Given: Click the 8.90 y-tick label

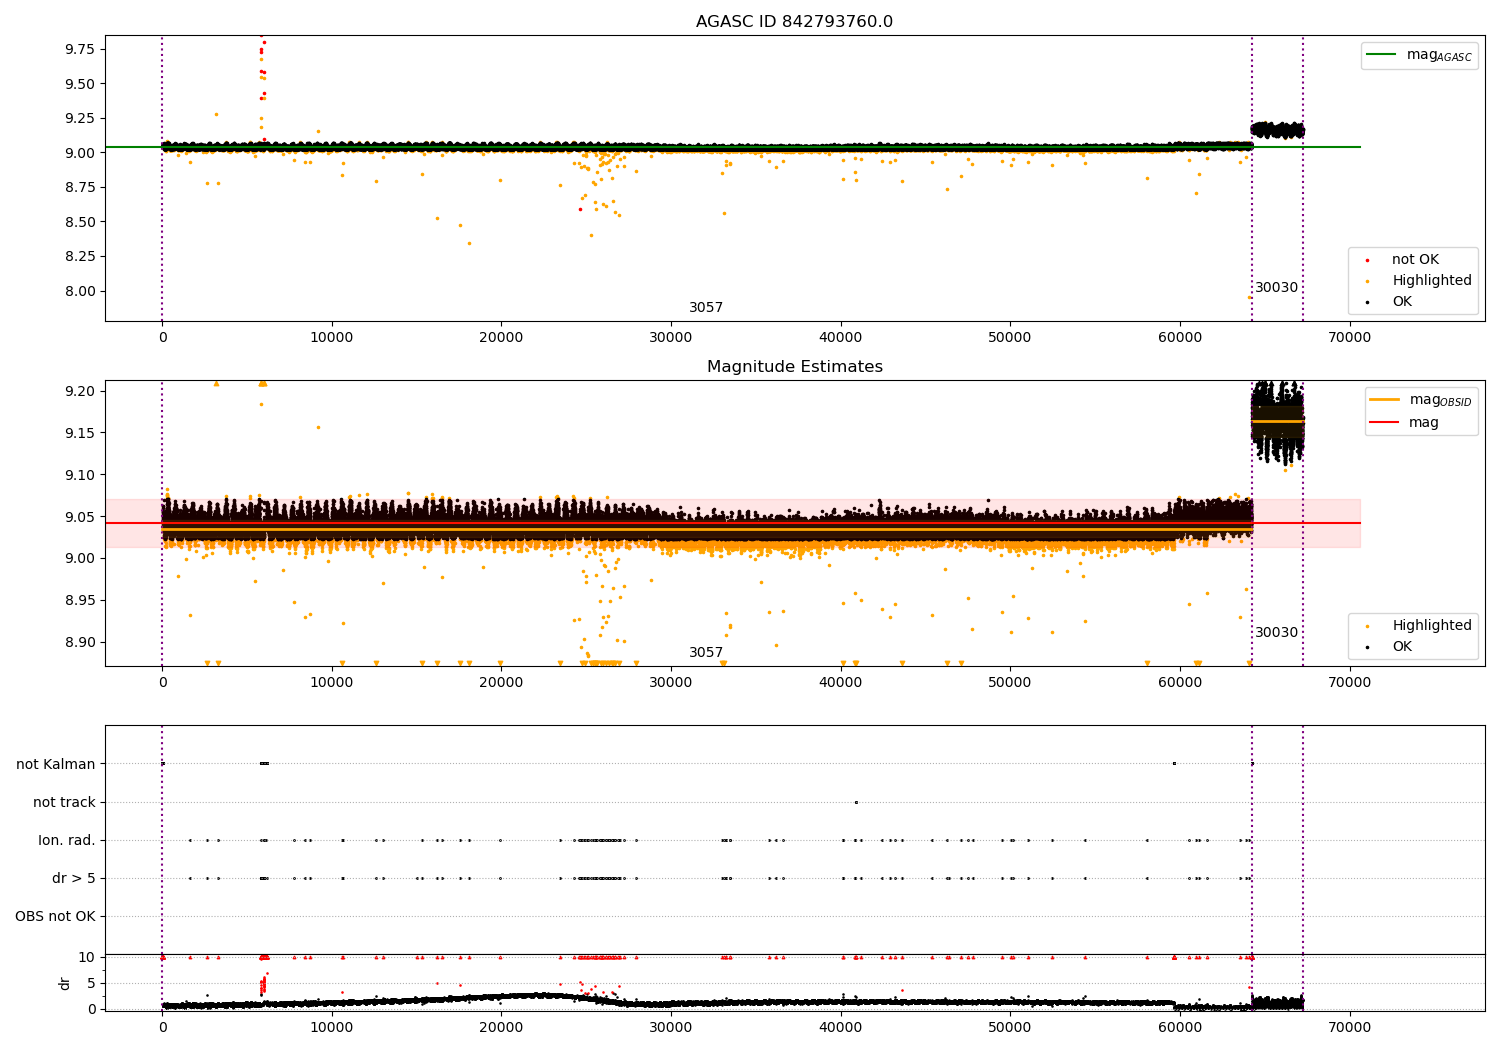Looking at the screenshot, I should click(x=80, y=643).
